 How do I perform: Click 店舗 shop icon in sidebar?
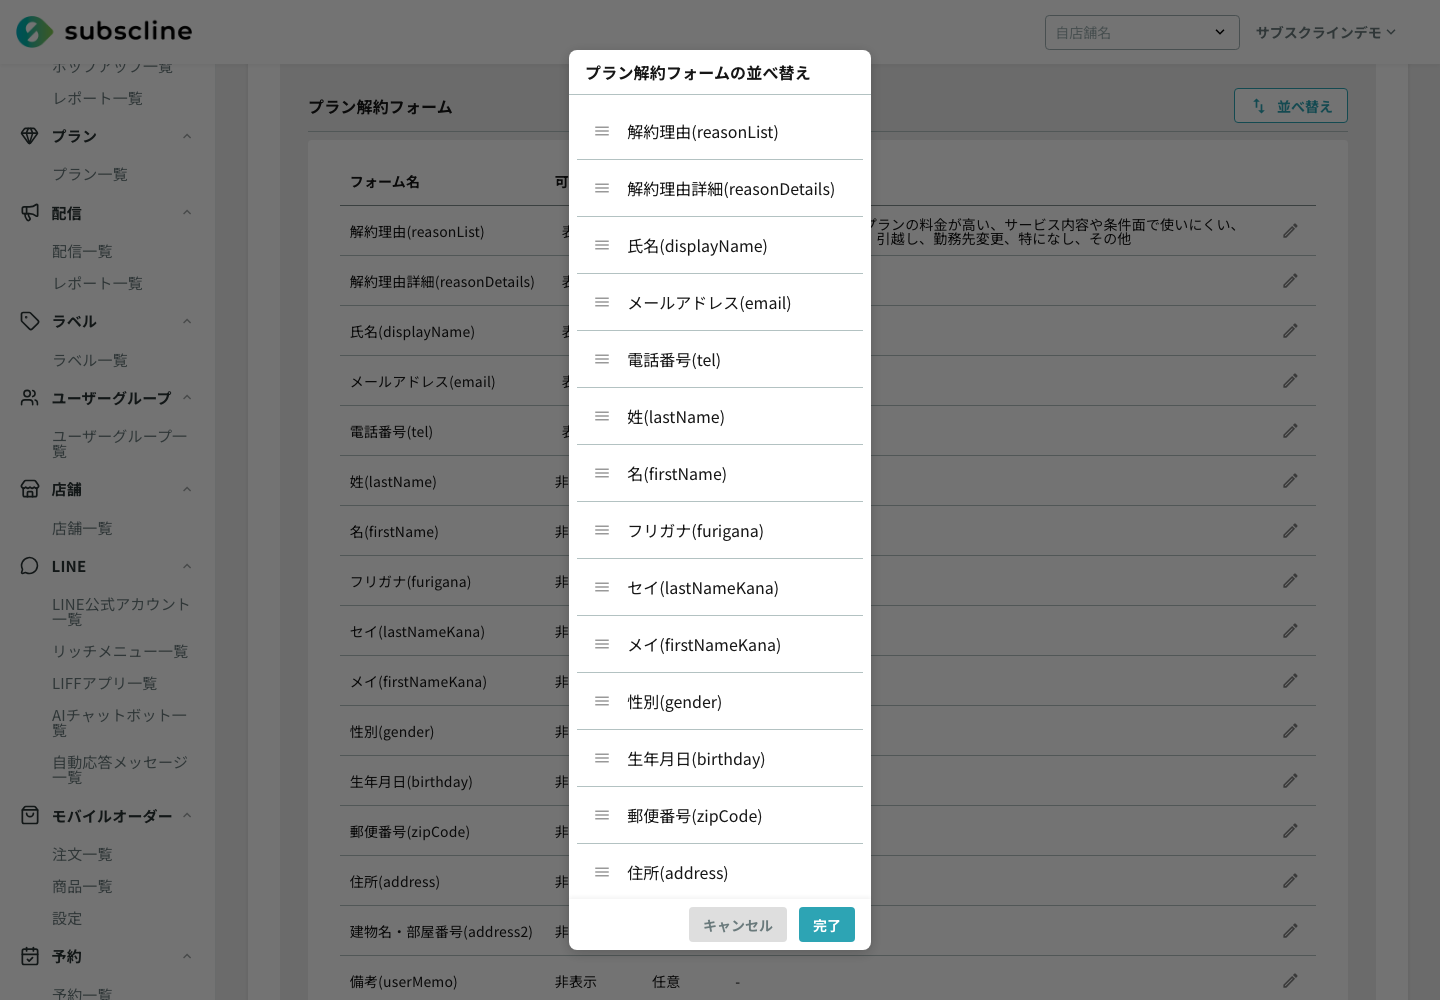pyautogui.click(x=30, y=489)
